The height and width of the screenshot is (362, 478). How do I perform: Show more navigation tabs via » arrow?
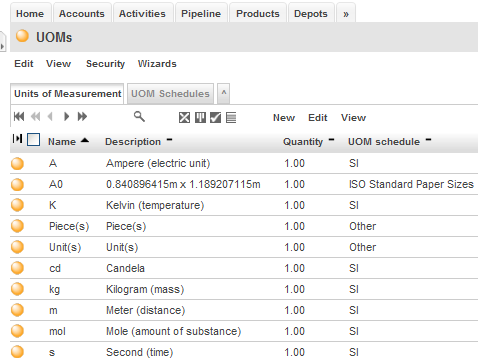[x=346, y=14]
